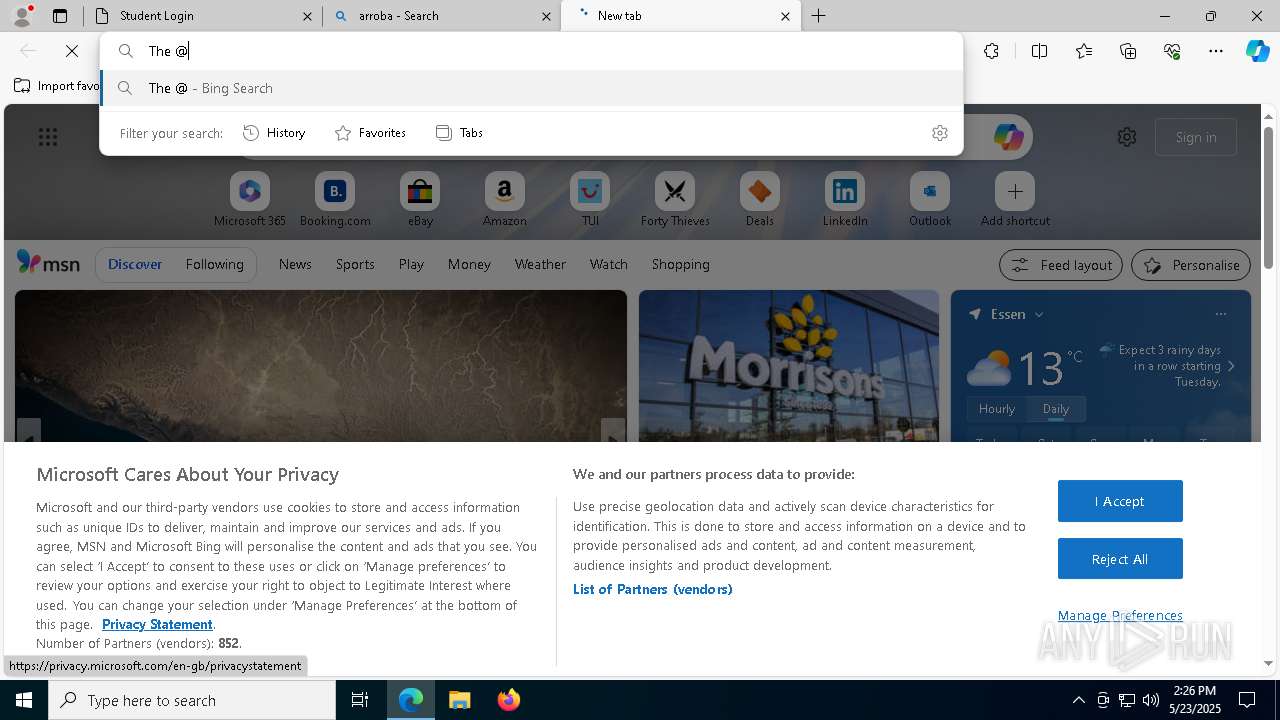Screen dimensions: 1280x720
Task: Launch the Copilot sidebar icon
Action: coord(1258,51)
